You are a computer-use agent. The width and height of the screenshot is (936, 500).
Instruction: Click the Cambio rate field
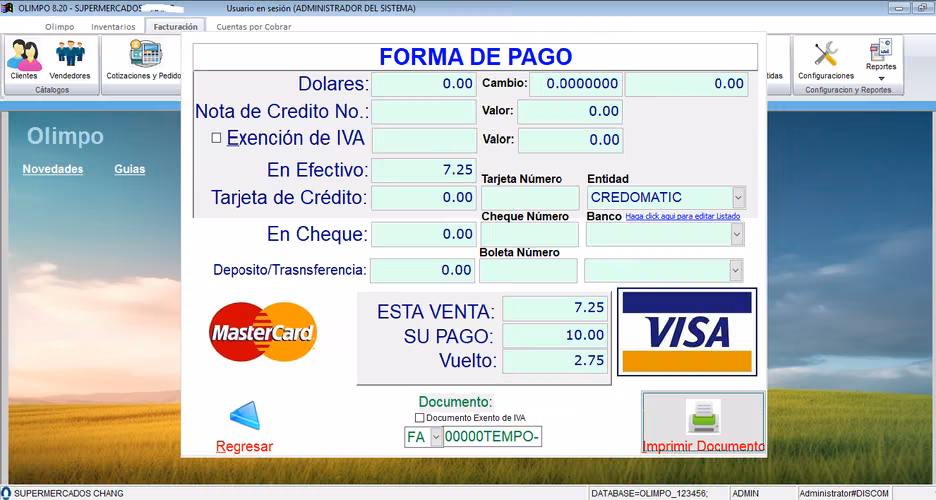pyautogui.click(x=576, y=84)
